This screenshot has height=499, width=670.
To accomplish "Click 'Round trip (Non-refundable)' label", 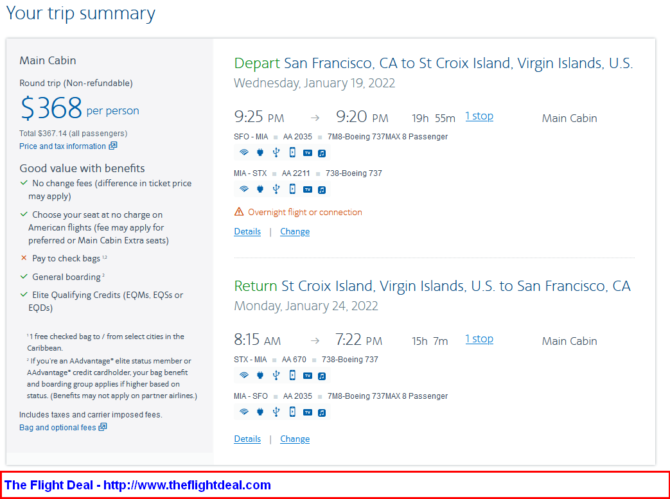I will pos(76,83).
